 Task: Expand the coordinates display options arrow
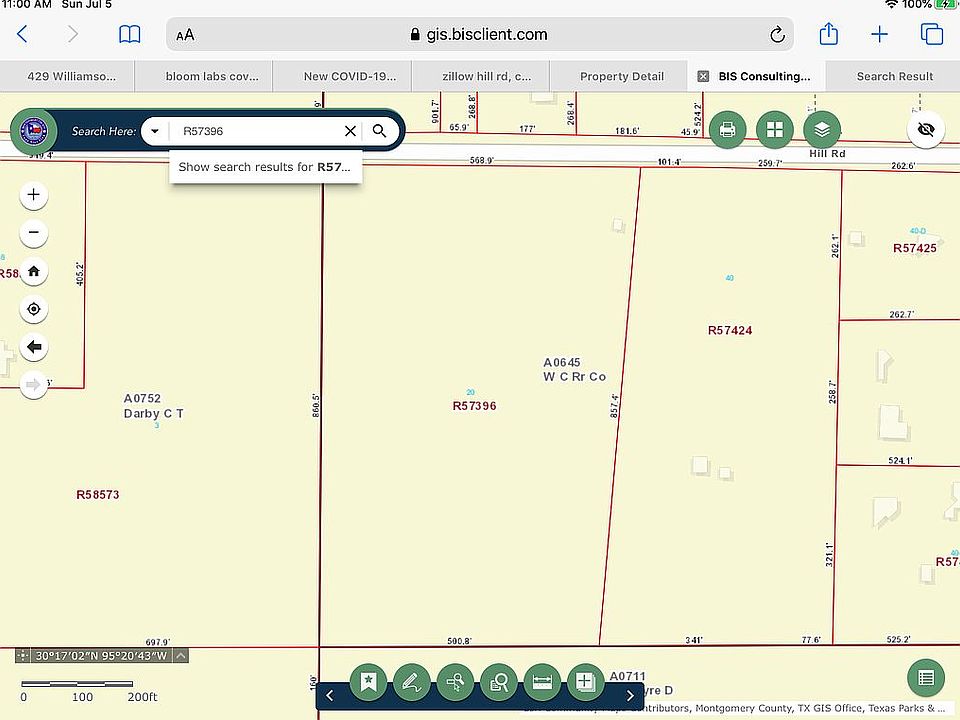181,656
